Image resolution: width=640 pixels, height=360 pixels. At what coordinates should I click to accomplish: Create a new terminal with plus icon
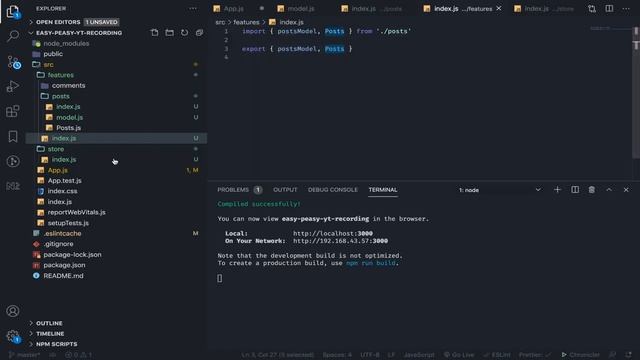557,190
